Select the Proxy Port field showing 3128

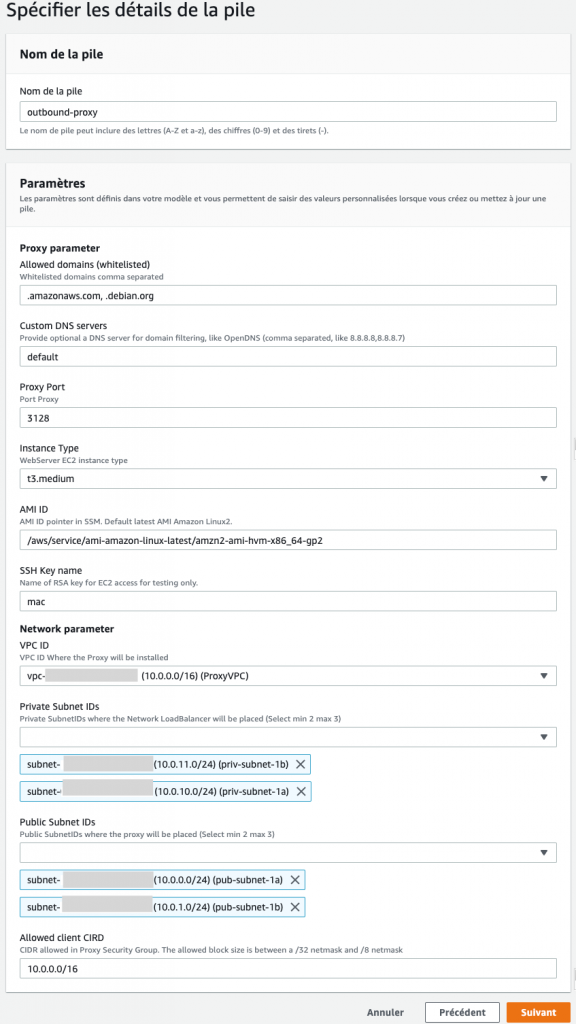(x=288, y=417)
